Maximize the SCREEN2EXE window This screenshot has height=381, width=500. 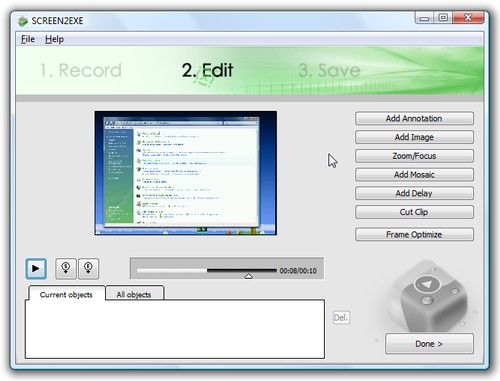tap(443, 18)
